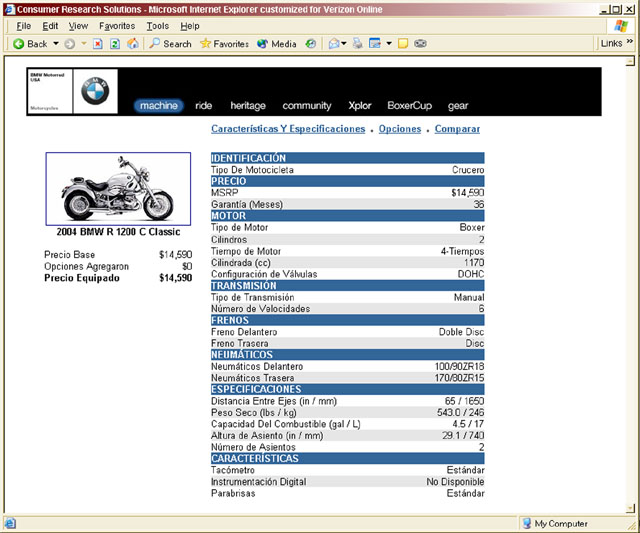Open the Opciones link
Screen dimensions: 640x533
click(x=400, y=129)
